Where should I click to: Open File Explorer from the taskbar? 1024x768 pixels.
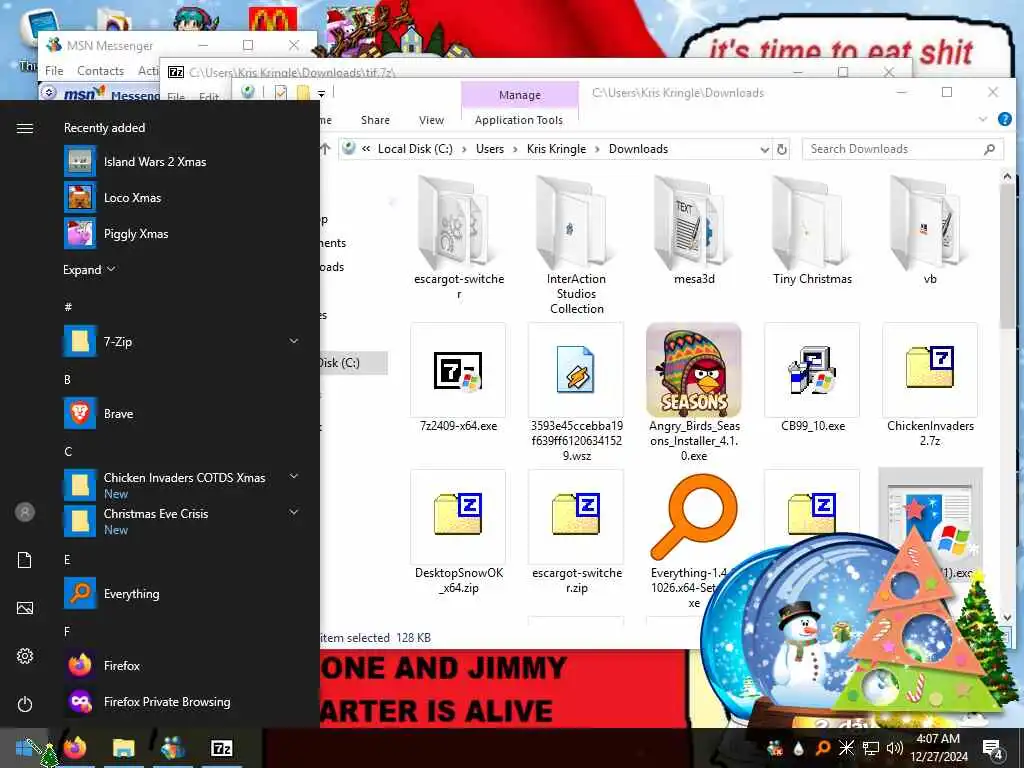tap(123, 748)
